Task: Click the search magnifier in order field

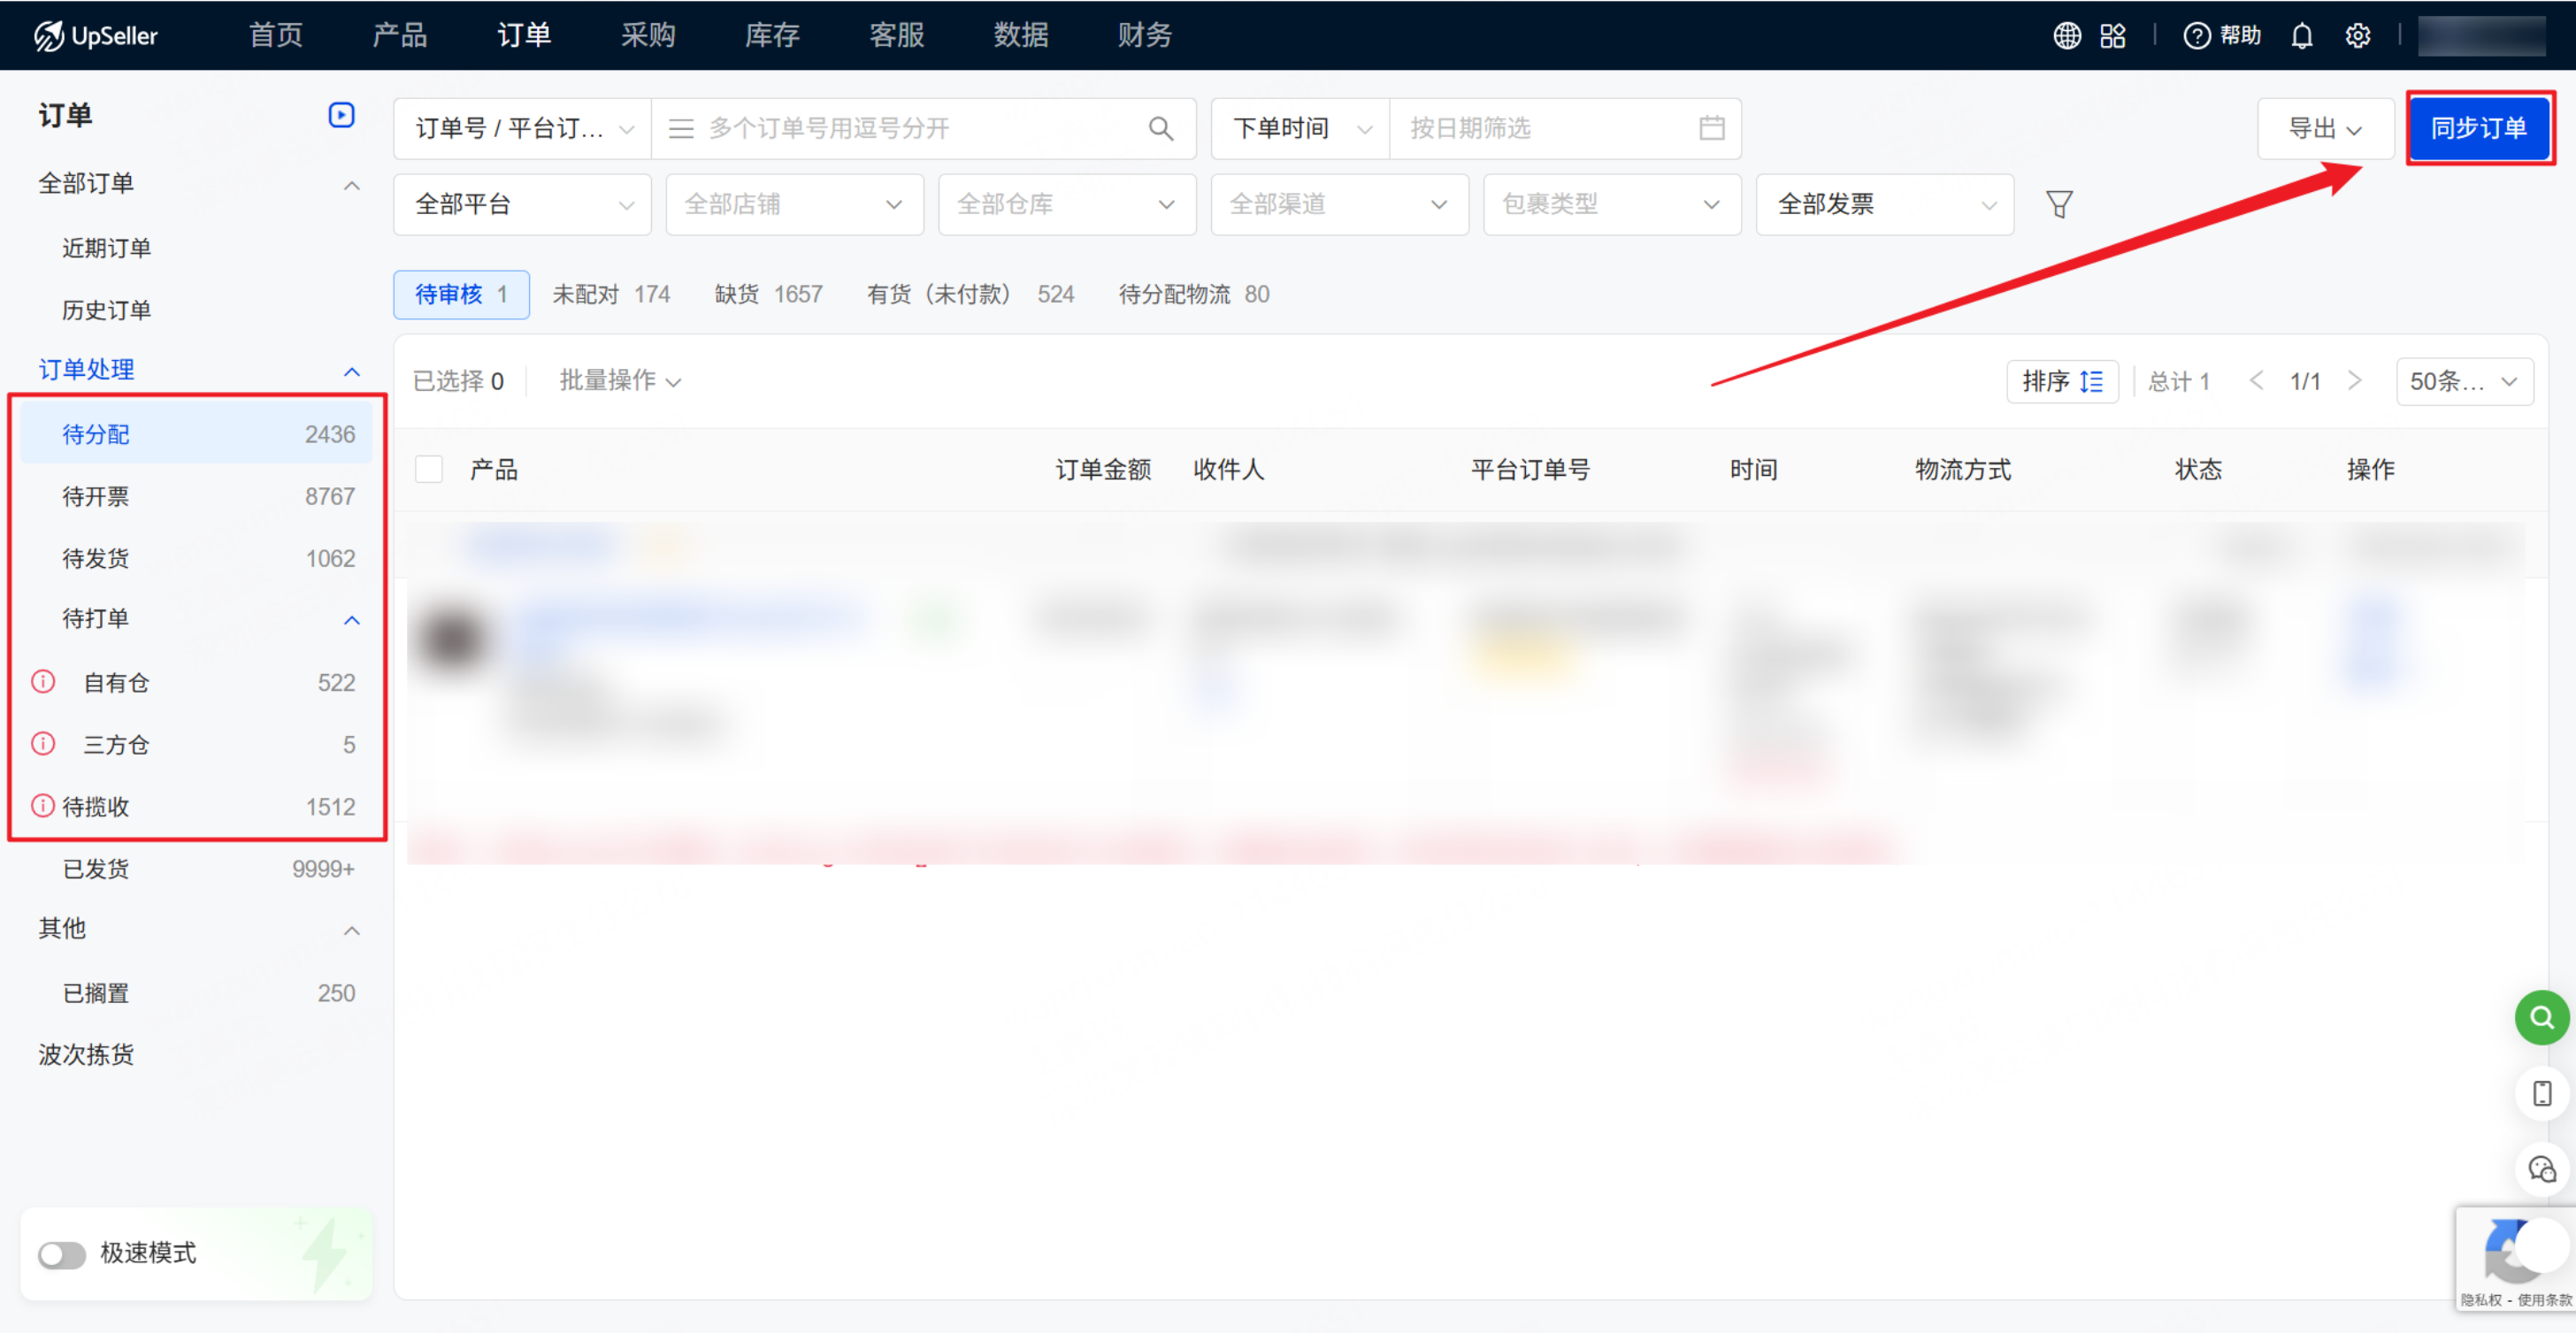Action: tap(1160, 128)
